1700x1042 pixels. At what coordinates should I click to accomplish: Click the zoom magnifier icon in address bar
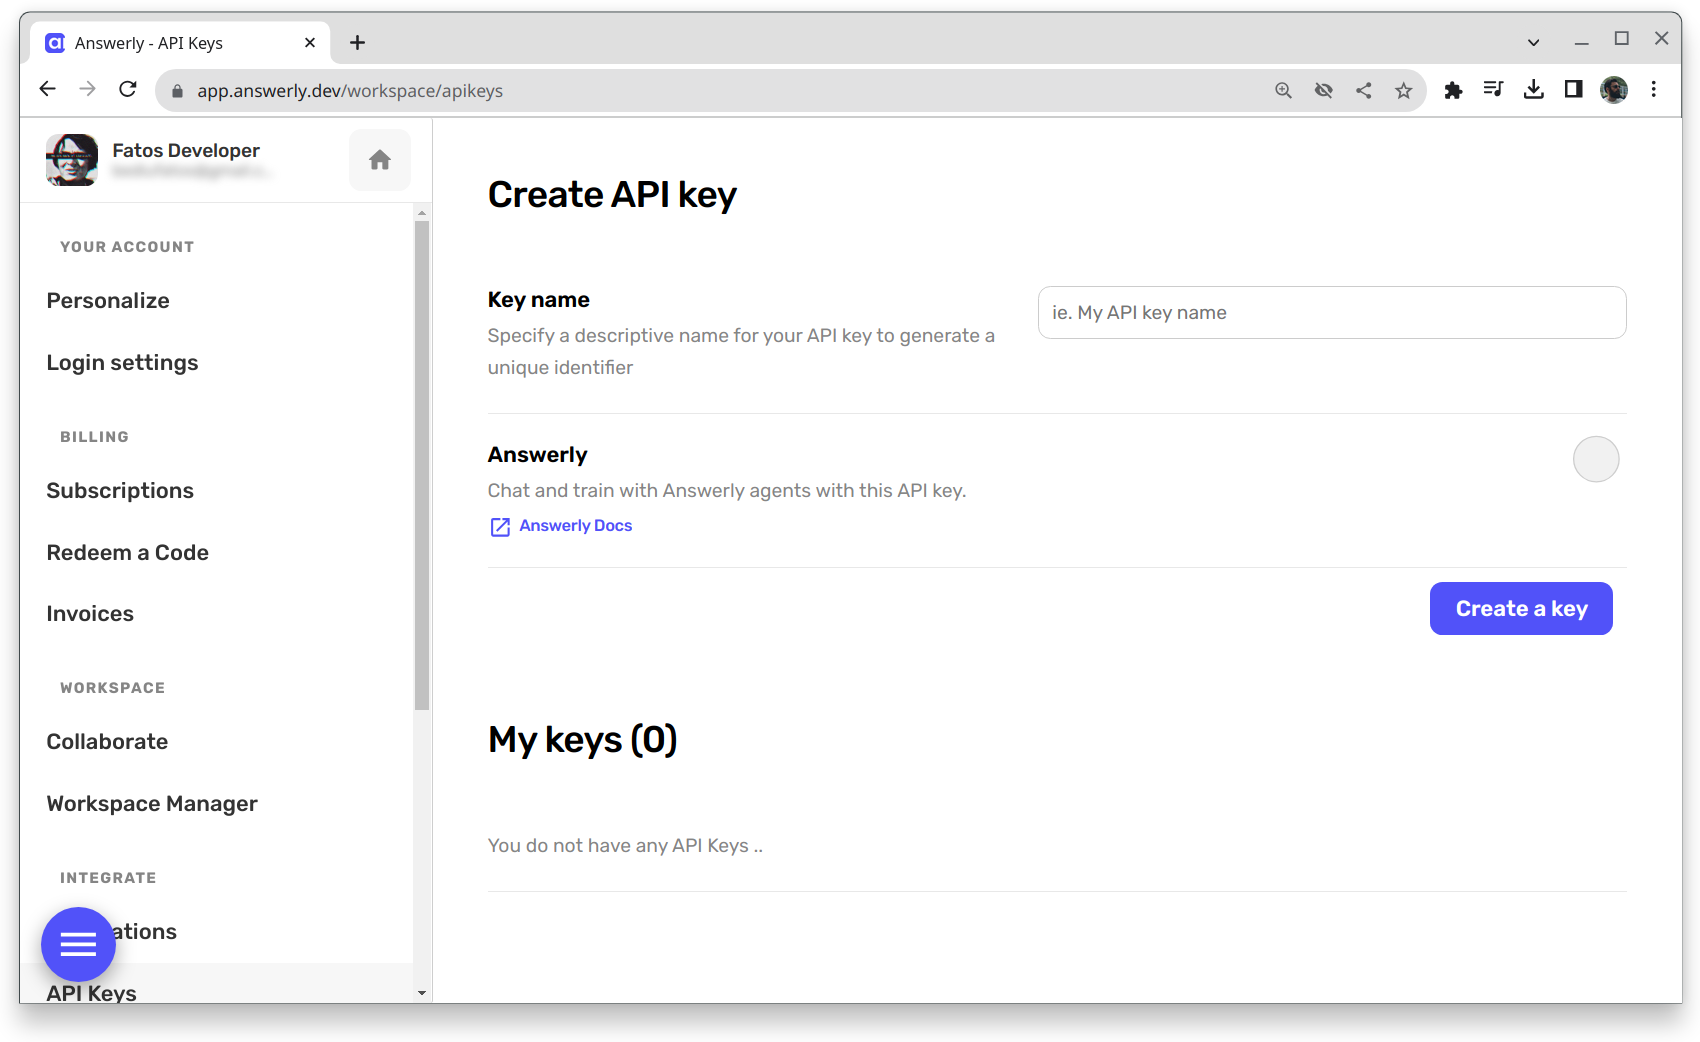pos(1283,91)
